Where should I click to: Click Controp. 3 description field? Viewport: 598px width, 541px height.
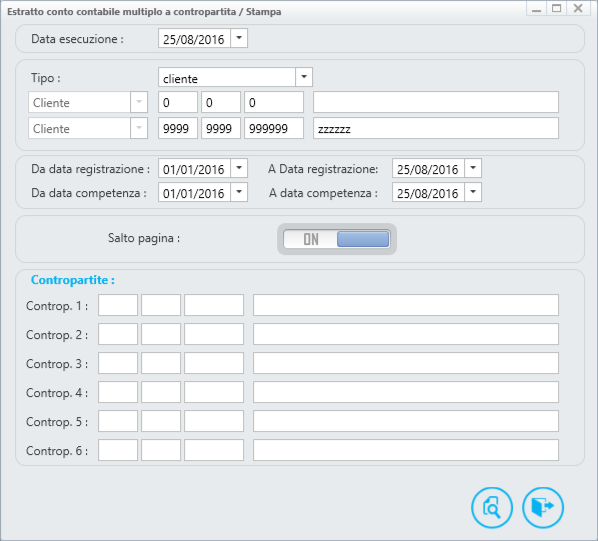406,363
